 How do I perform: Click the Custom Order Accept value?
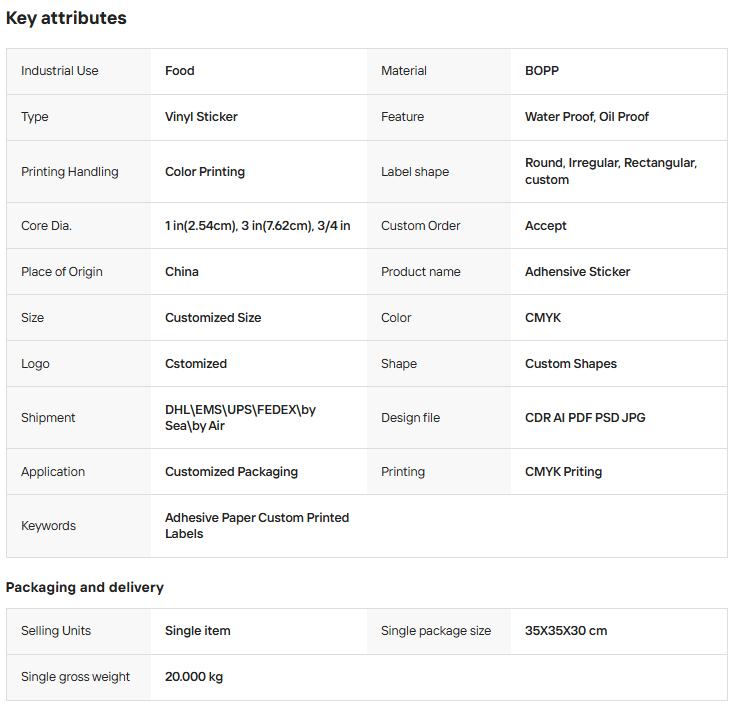click(545, 226)
